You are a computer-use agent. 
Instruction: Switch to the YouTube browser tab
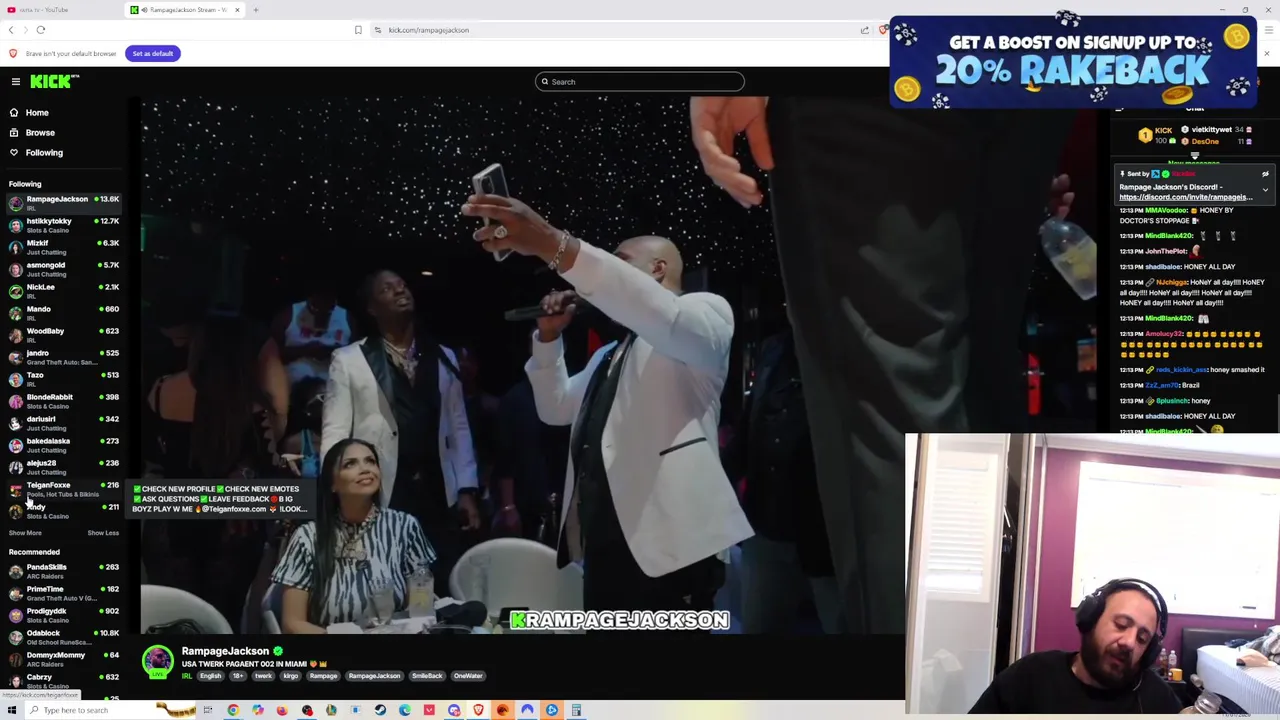click(60, 10)
